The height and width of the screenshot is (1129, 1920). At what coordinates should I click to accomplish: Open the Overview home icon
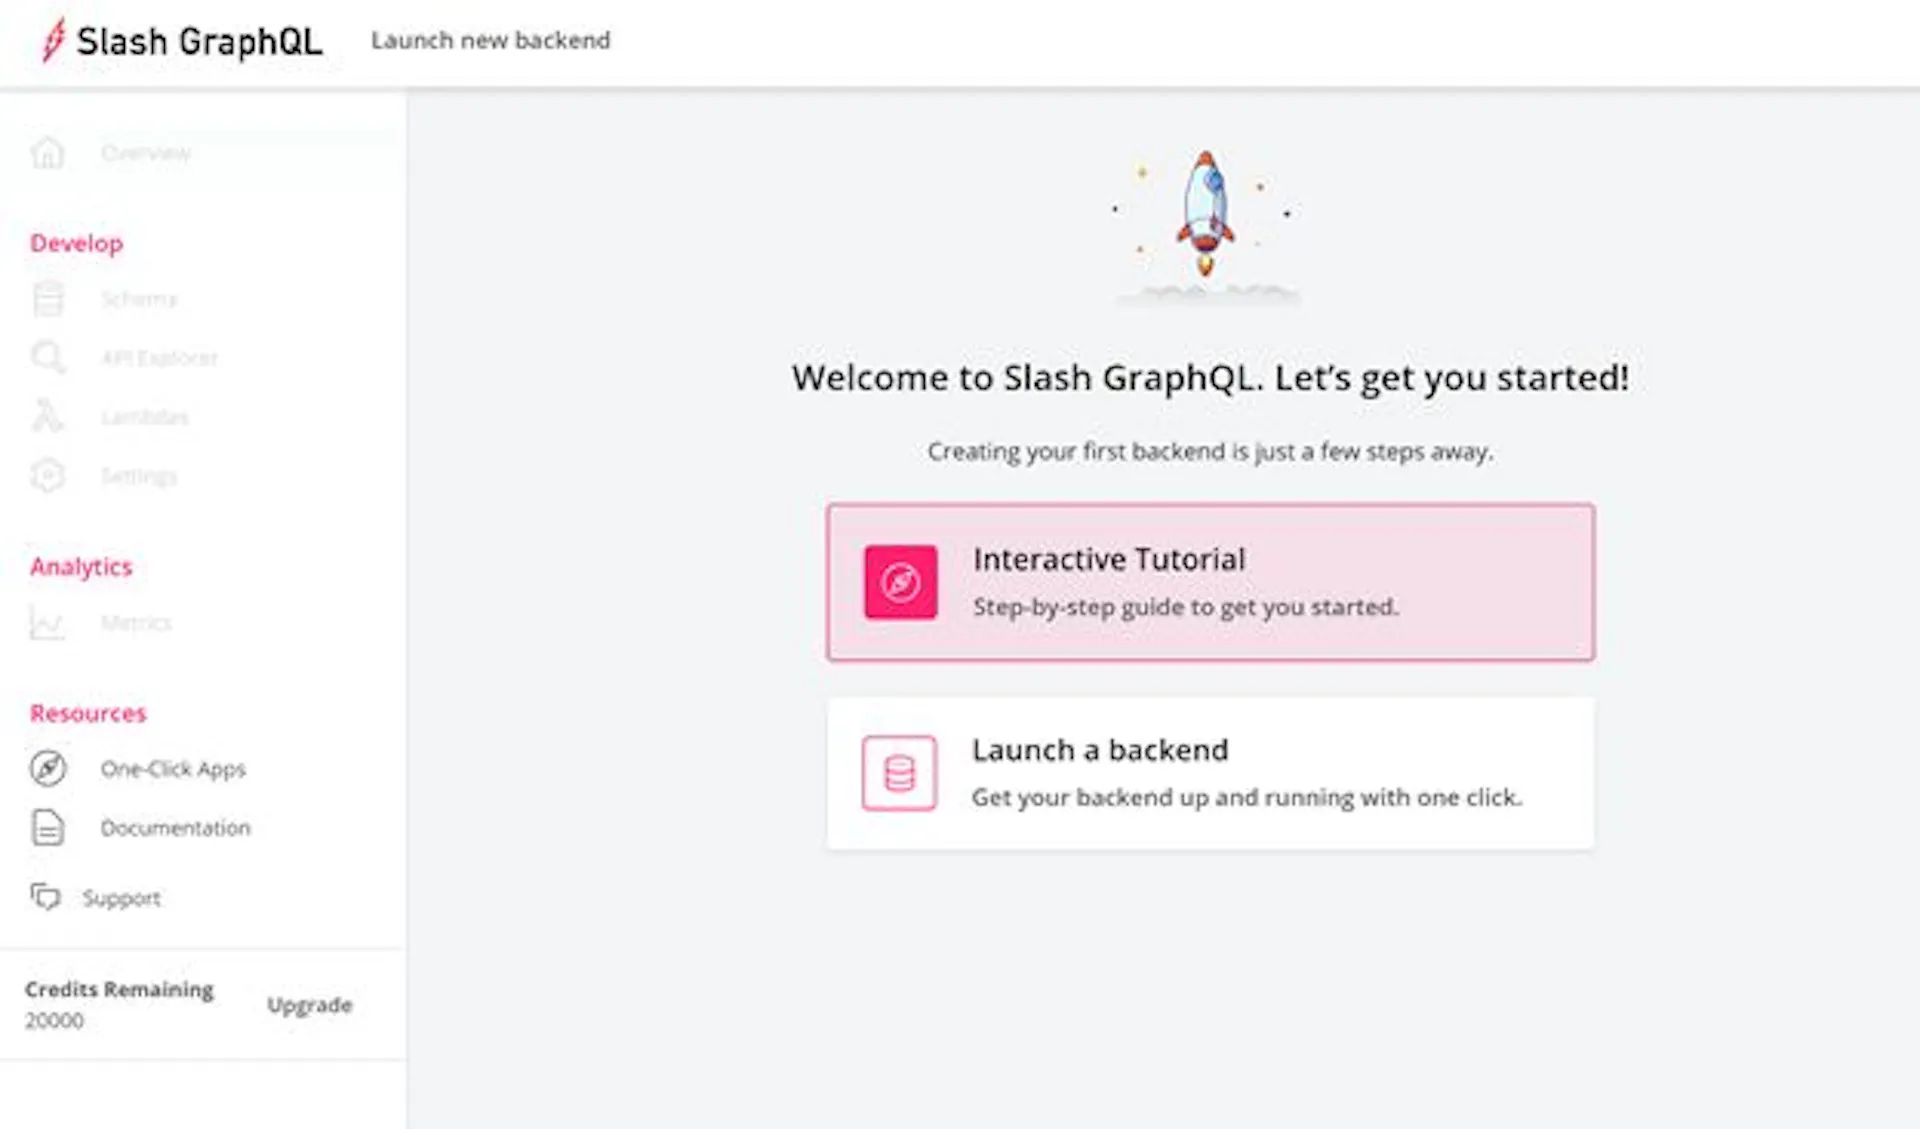pyautogui.click(x=47, y=153)
